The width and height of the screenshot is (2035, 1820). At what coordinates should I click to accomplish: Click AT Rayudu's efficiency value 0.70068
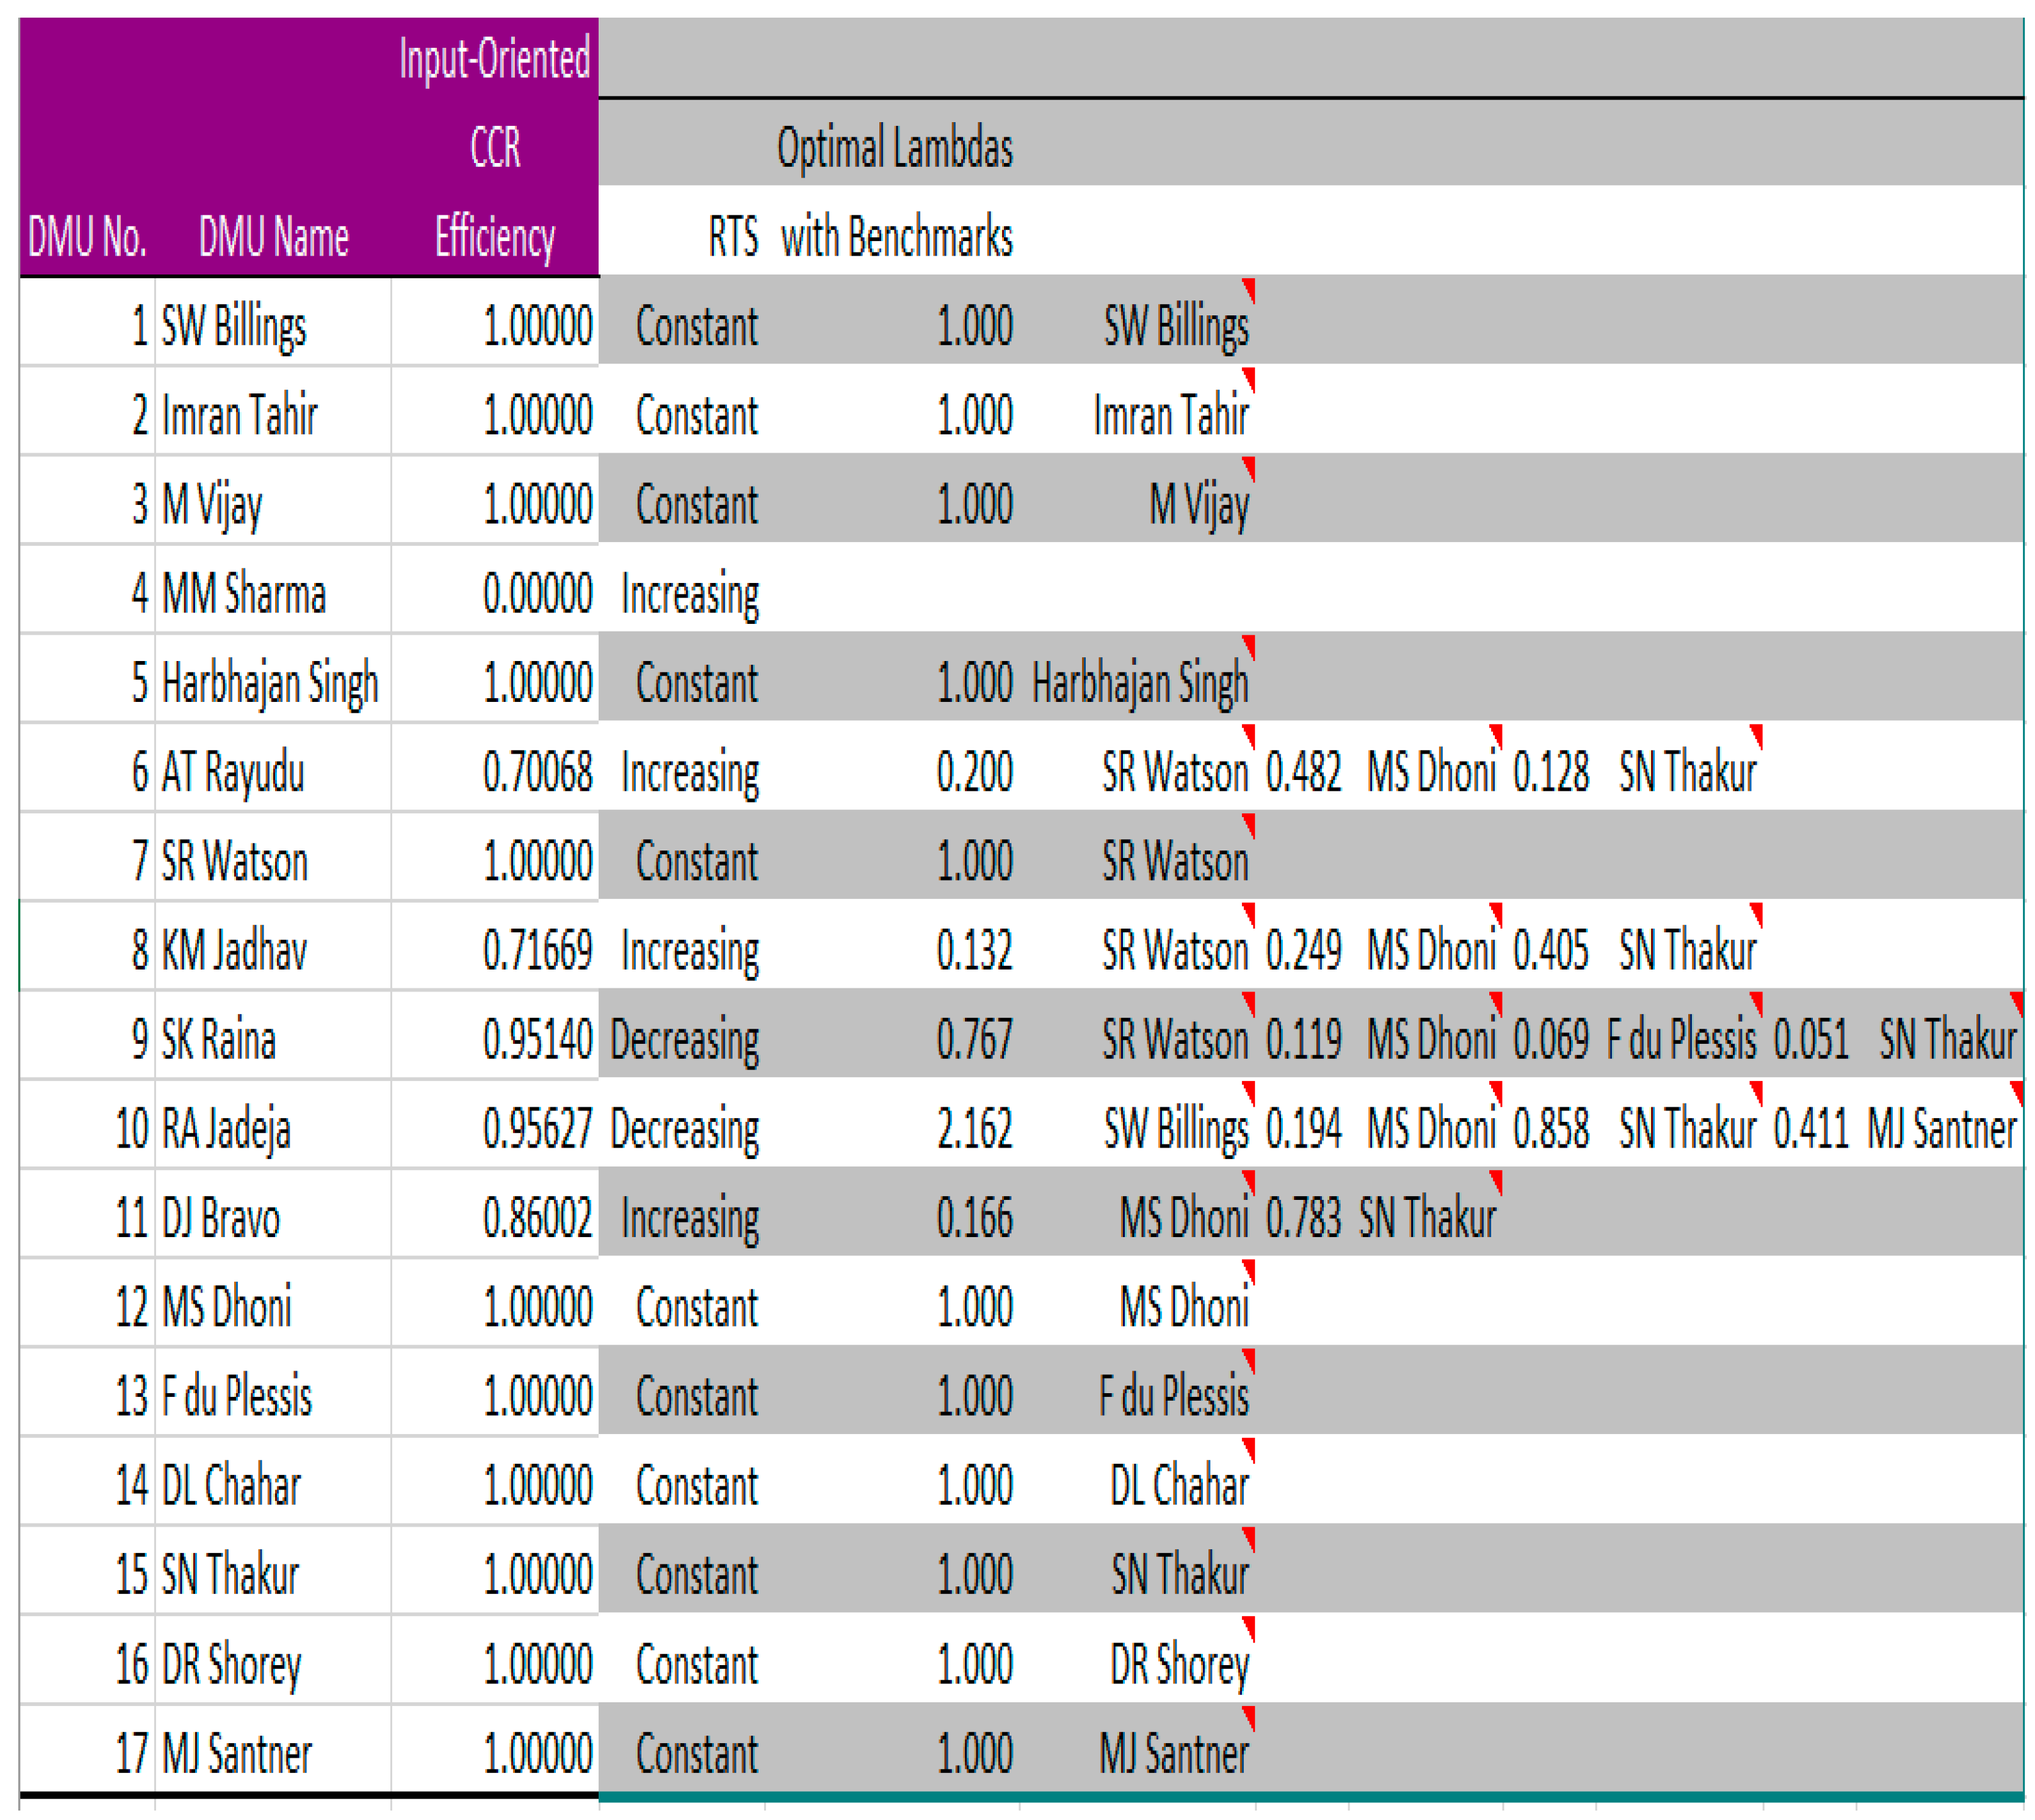(x=537, y=772)
